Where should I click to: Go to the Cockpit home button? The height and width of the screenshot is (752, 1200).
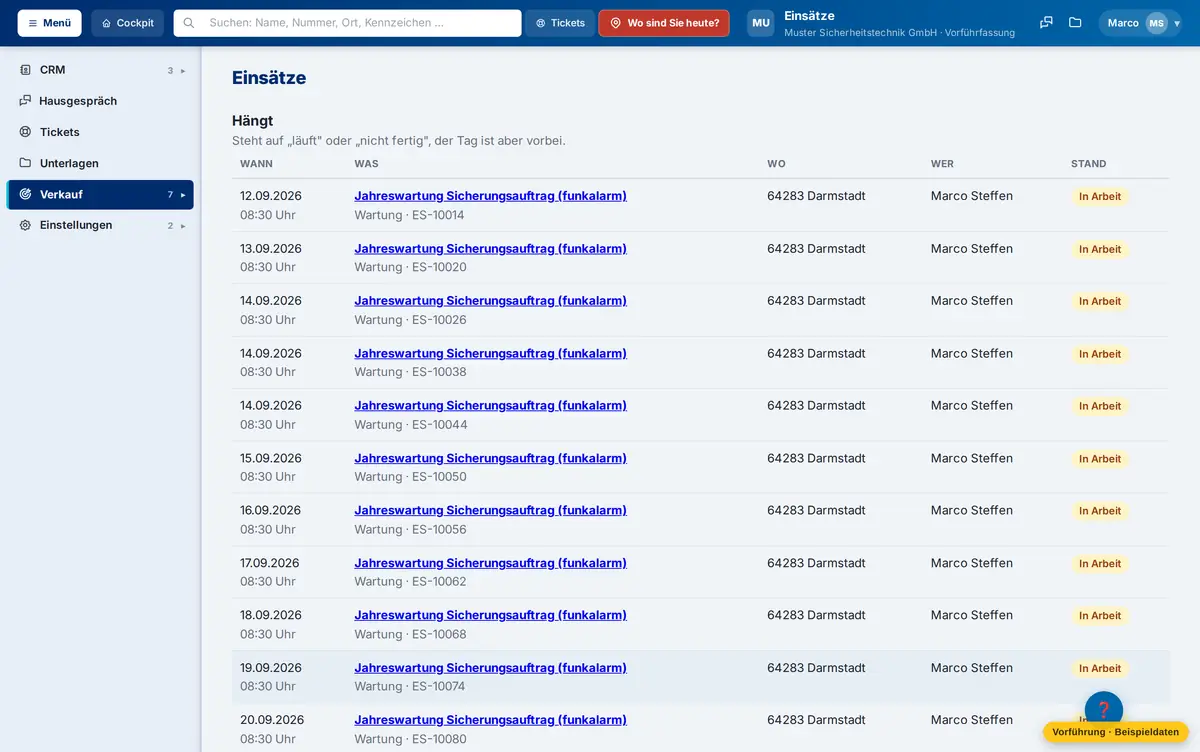(x=128, y=23)
